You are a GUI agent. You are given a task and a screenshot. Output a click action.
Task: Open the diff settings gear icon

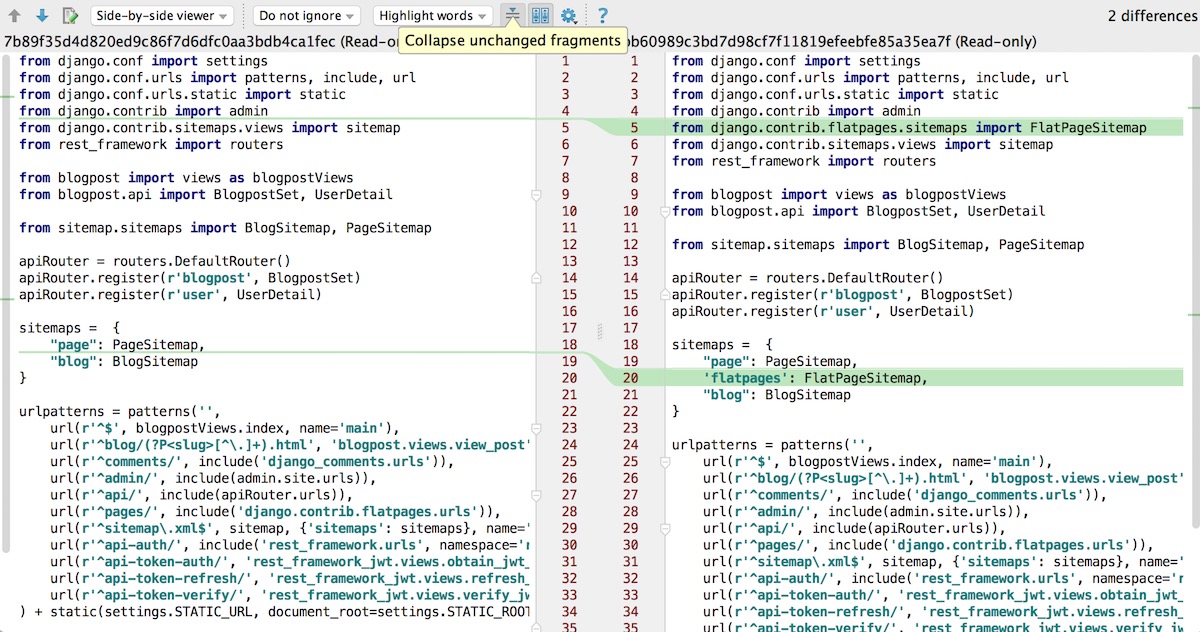569,15
